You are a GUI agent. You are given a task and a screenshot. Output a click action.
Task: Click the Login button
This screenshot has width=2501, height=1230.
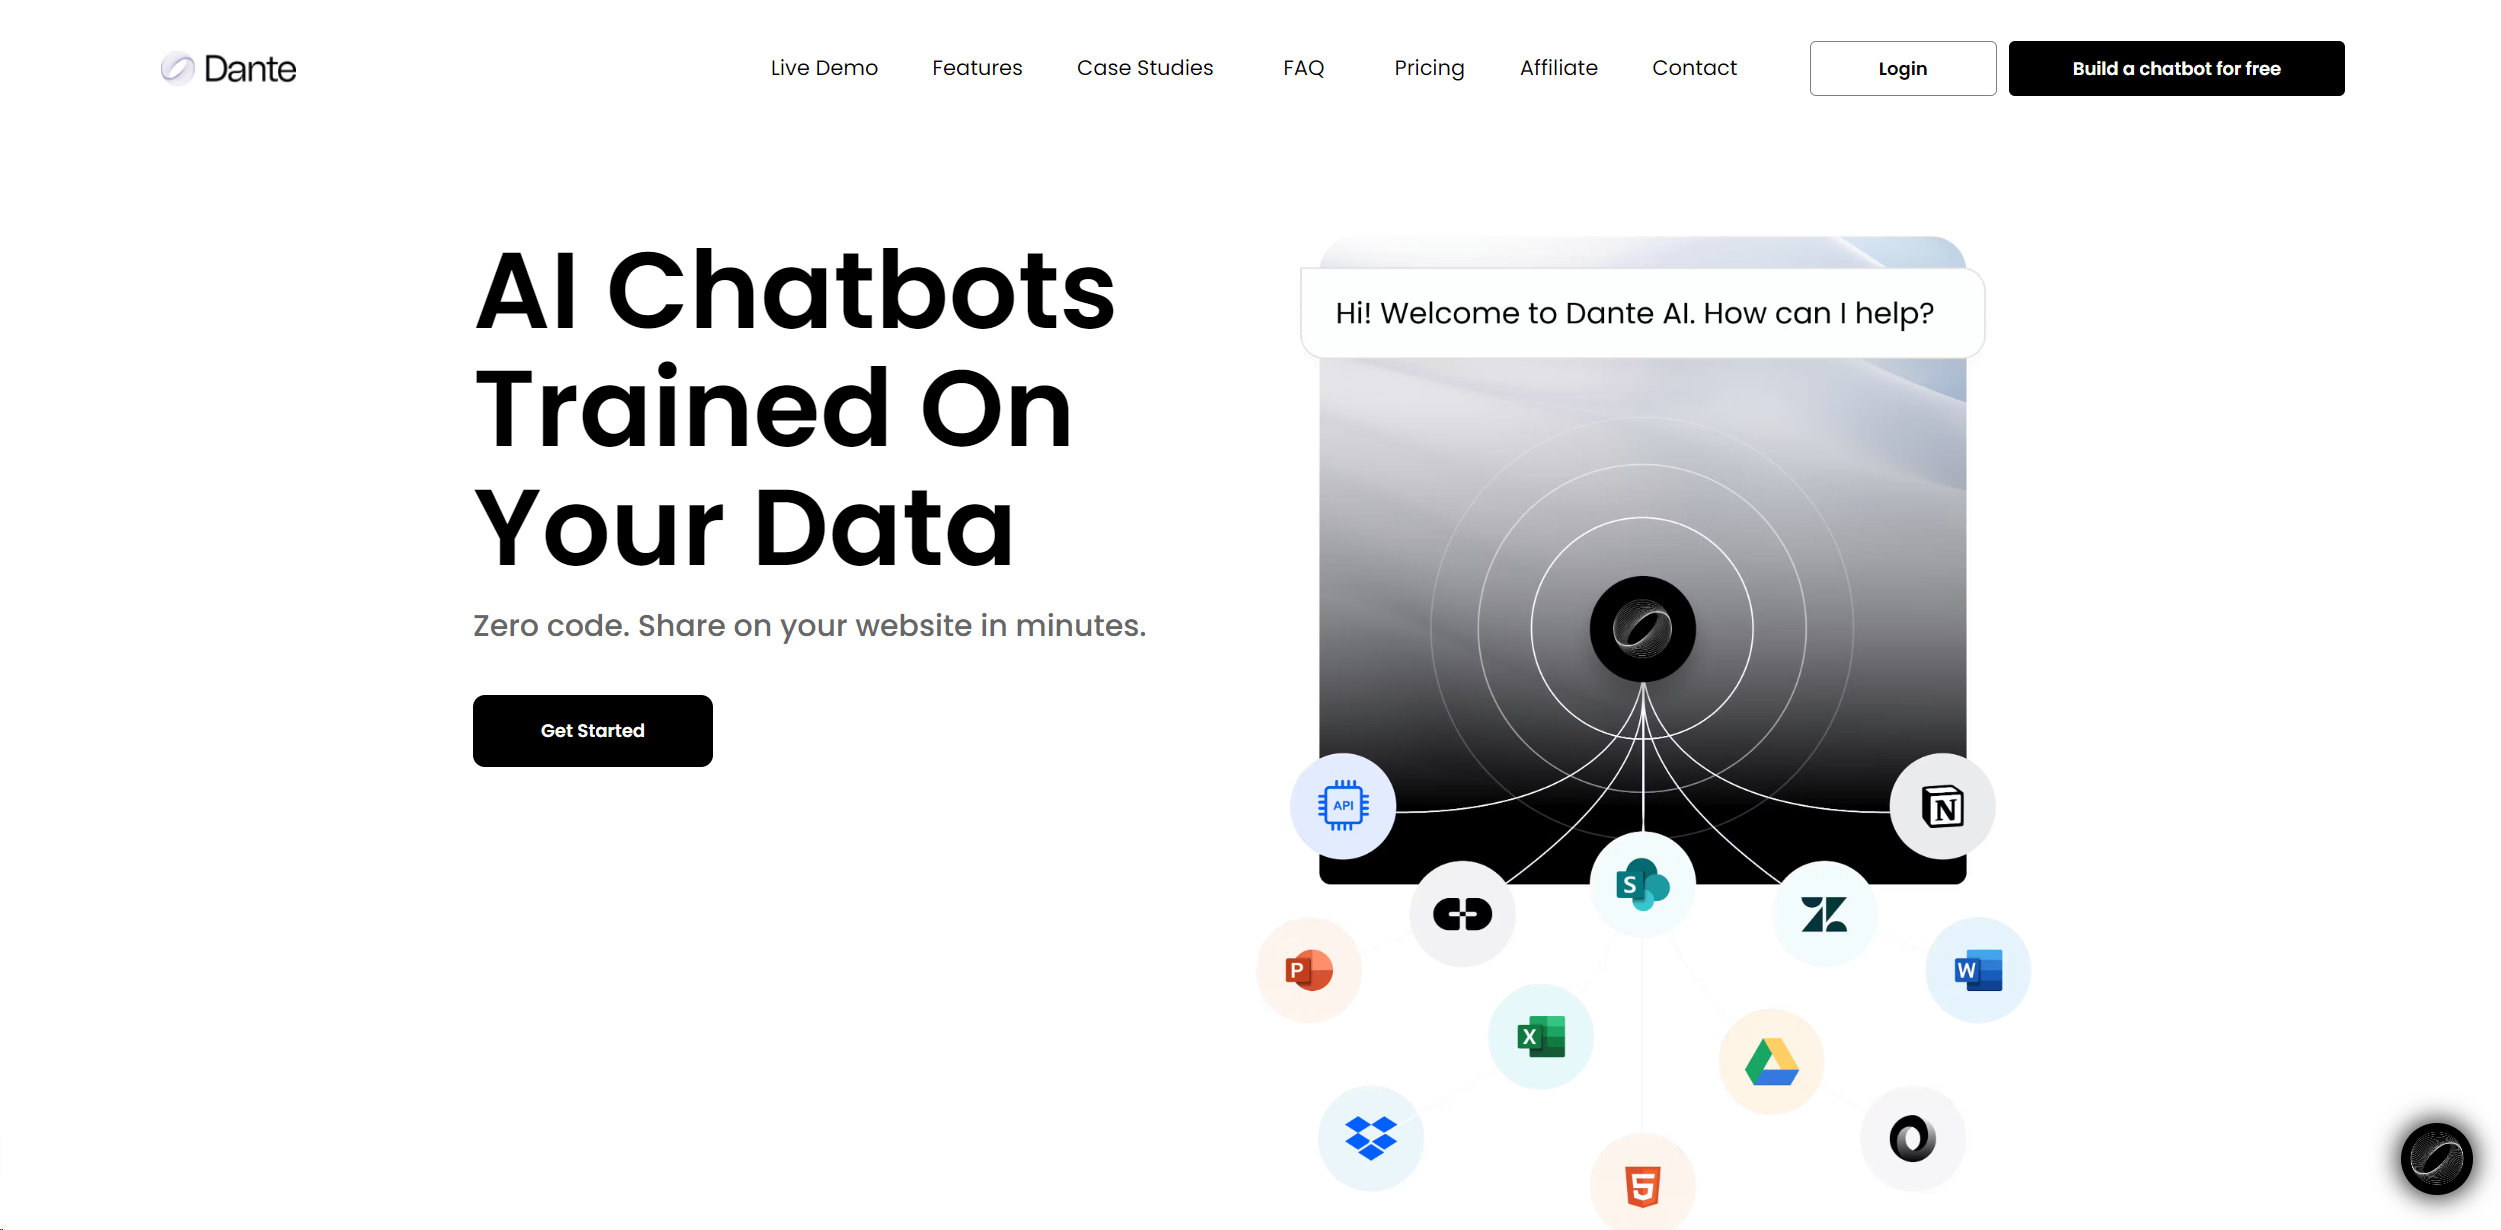[1901, 69]
